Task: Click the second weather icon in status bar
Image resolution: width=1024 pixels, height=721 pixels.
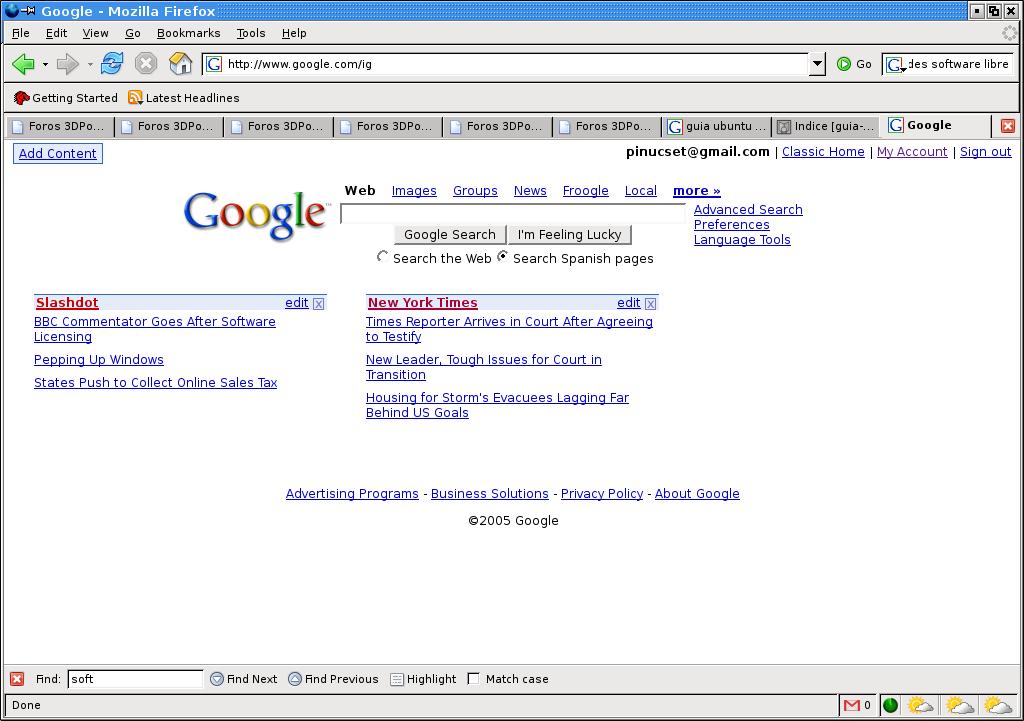Action: coord(959,705)
